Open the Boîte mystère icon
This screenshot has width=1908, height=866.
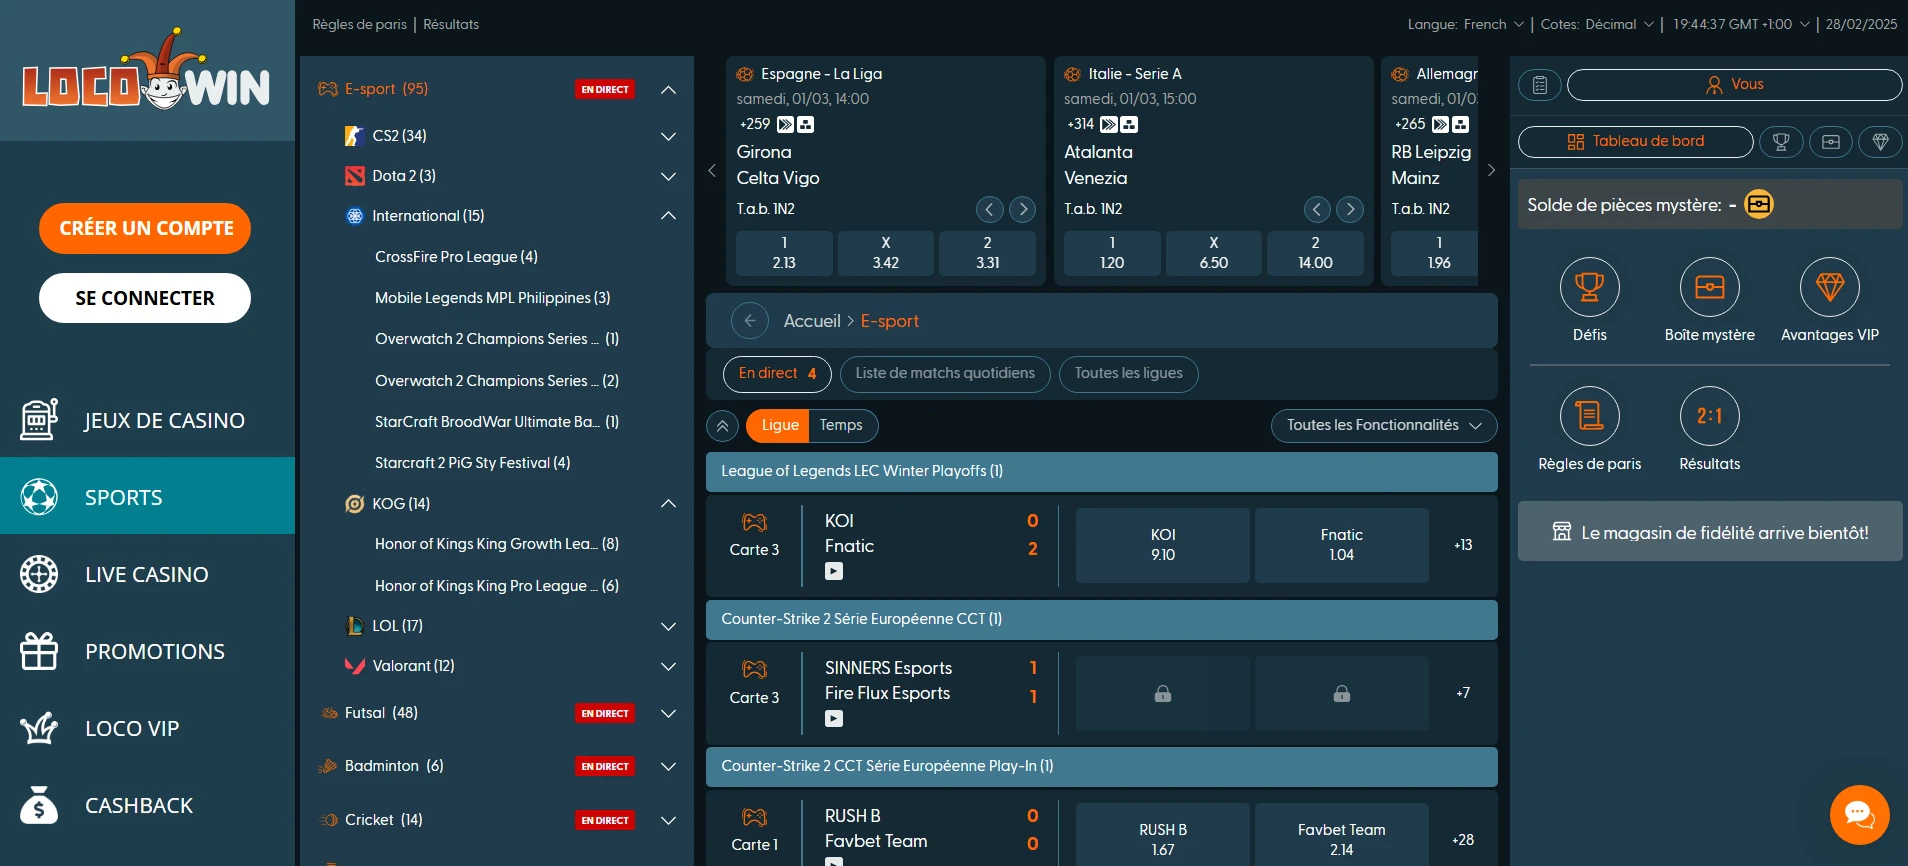(x=1709, y=287)
